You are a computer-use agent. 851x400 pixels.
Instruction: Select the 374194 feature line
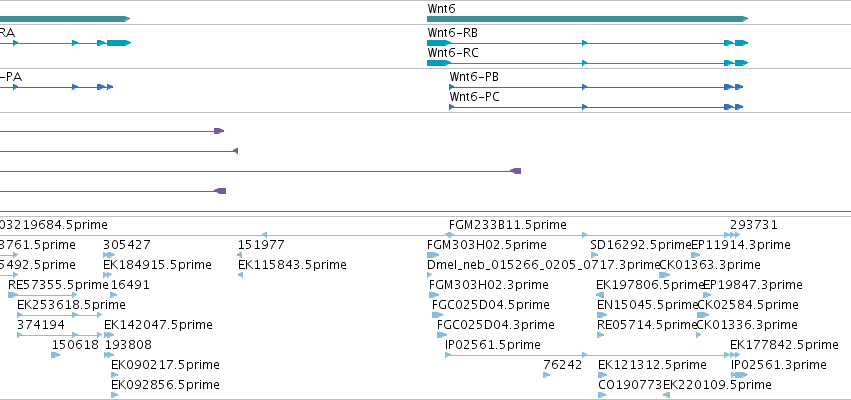60,335
